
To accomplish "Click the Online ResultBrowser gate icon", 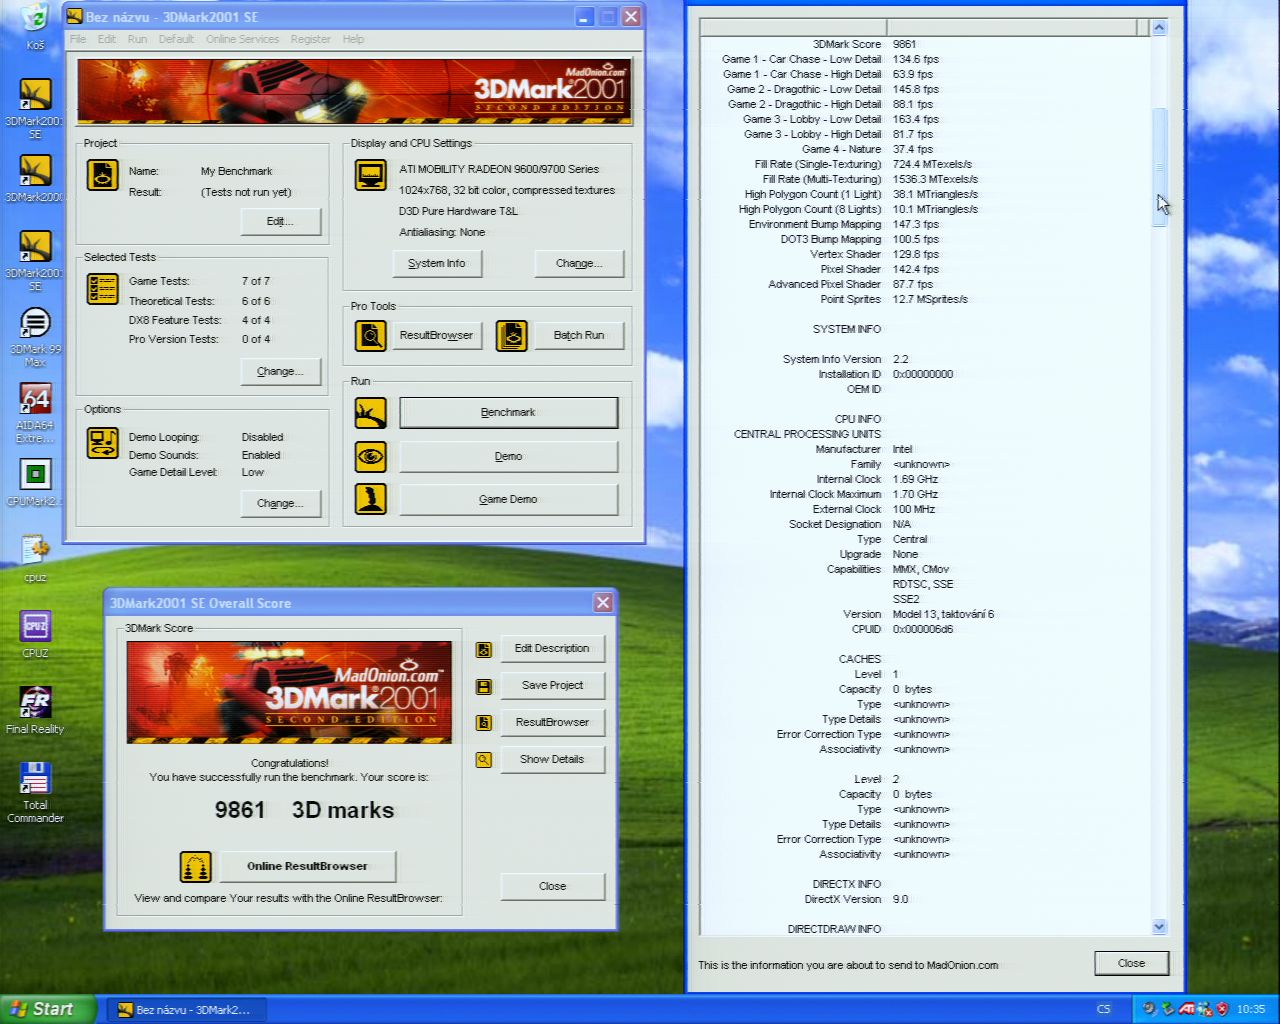I will (x=196, y=866).
